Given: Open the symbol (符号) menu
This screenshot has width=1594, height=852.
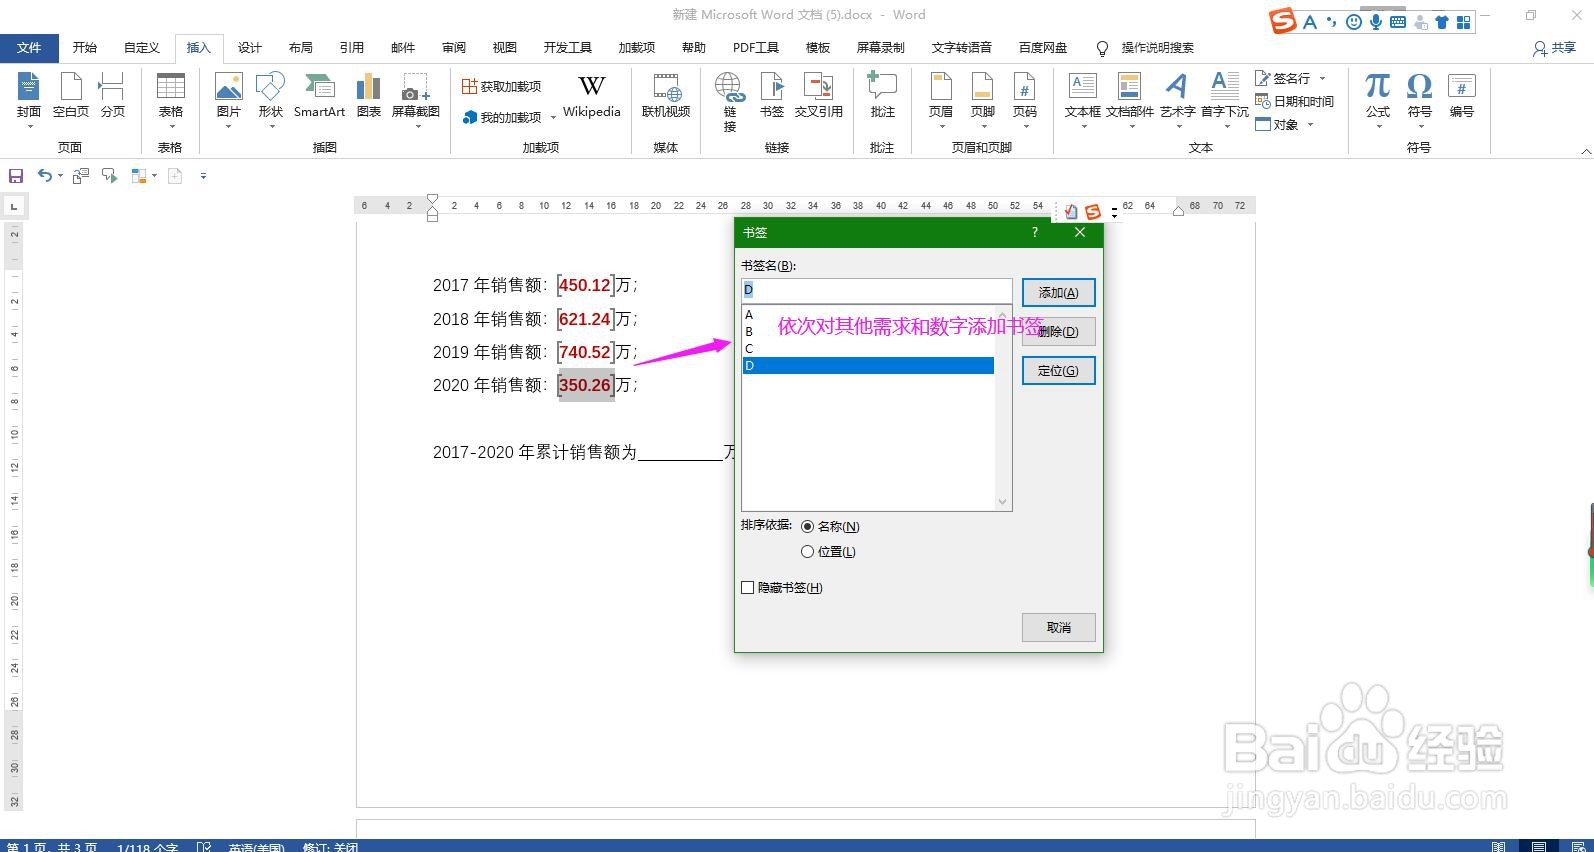Looking at the screenshot, I should point(1420,100).
